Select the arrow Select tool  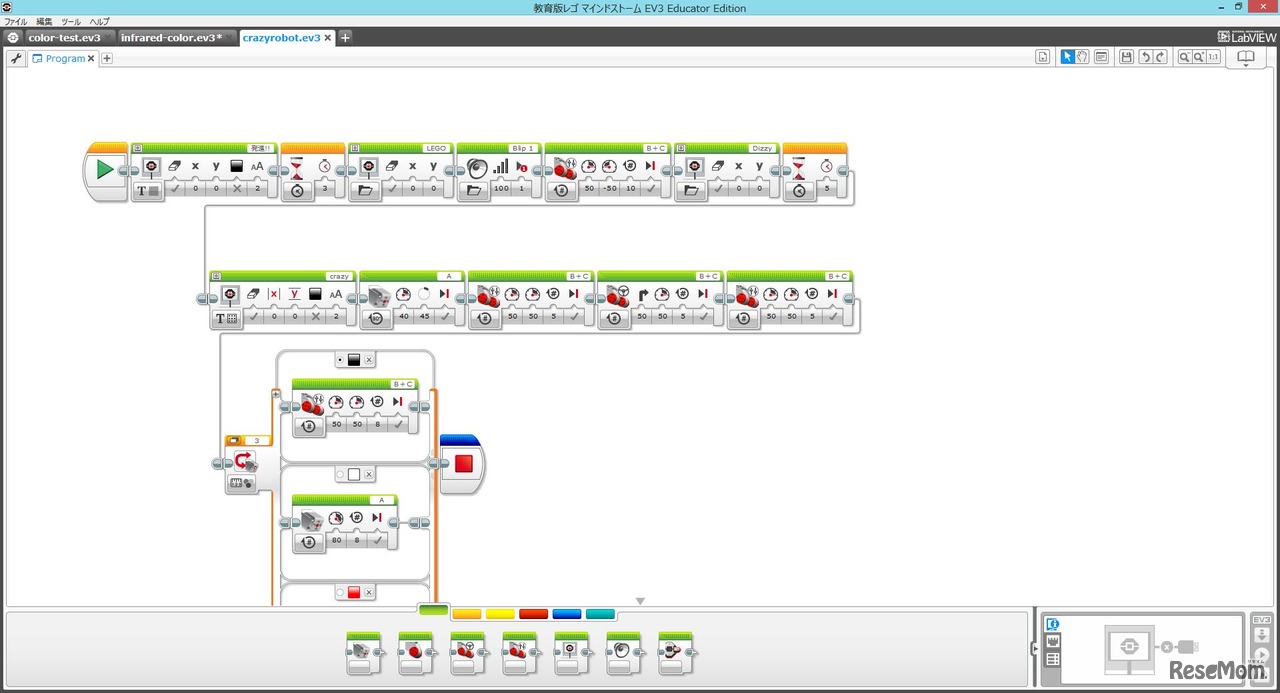[x=1067, y=57]
